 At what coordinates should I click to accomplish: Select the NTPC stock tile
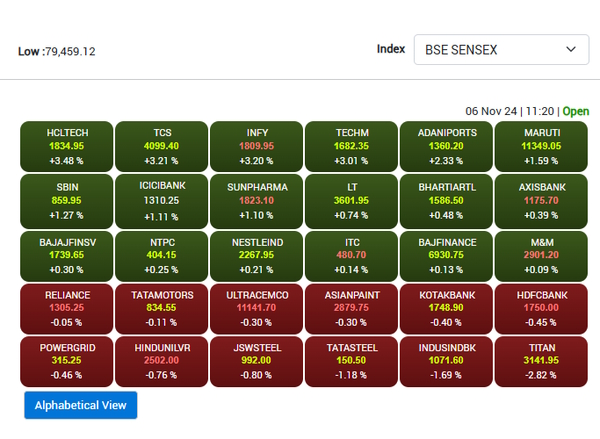tap(161, 256)
